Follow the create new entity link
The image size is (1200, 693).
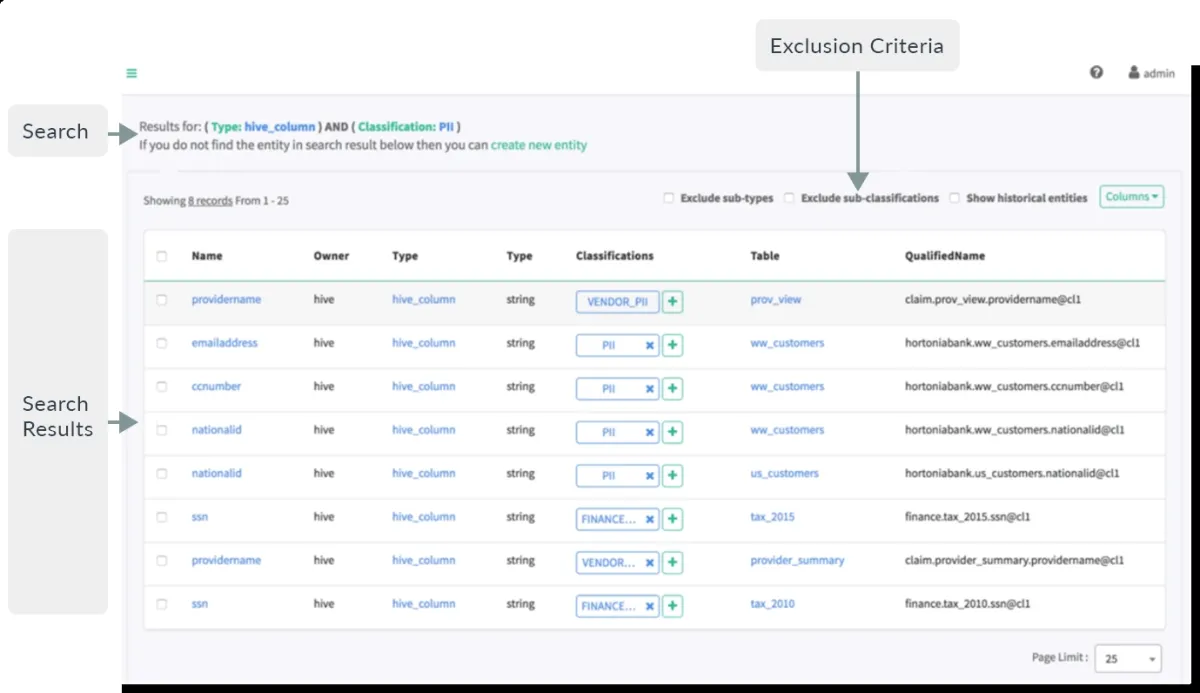point(539,145)
